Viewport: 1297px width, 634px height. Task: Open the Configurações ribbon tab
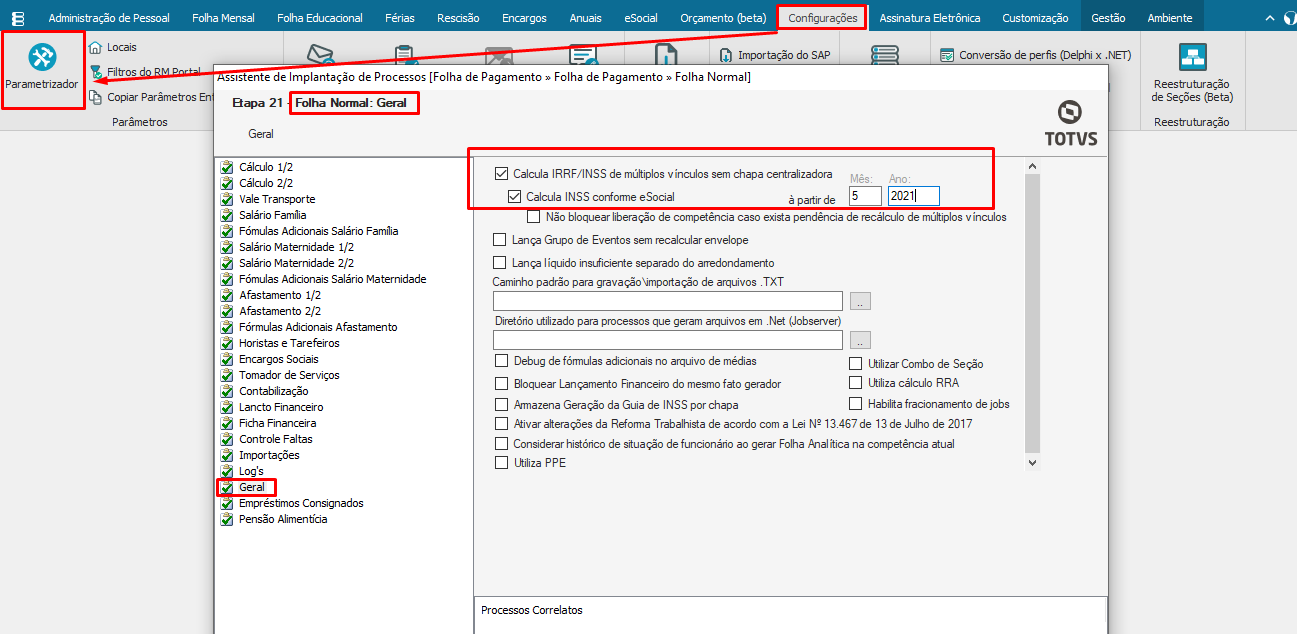(x=822, y=18)
